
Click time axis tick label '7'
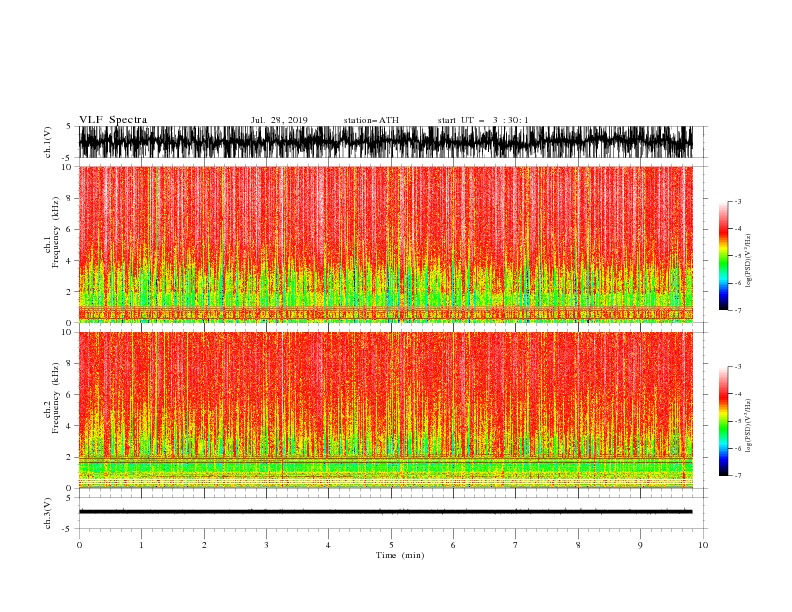516,545
